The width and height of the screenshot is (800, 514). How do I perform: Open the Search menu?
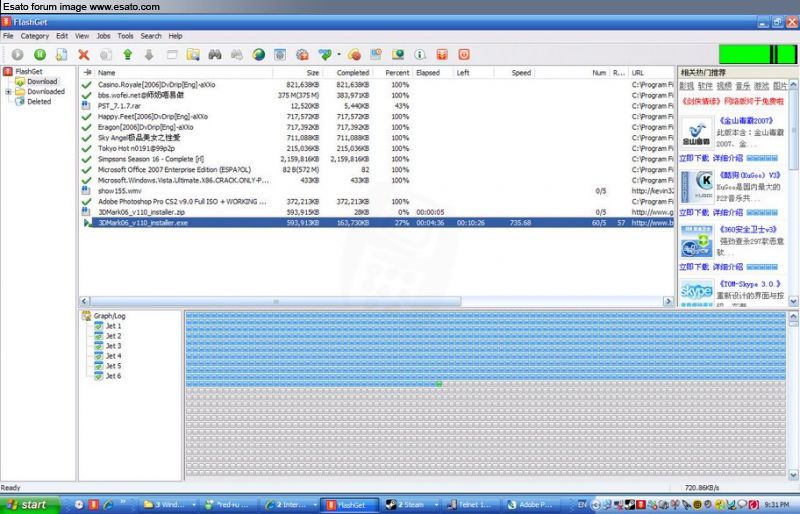151,36
